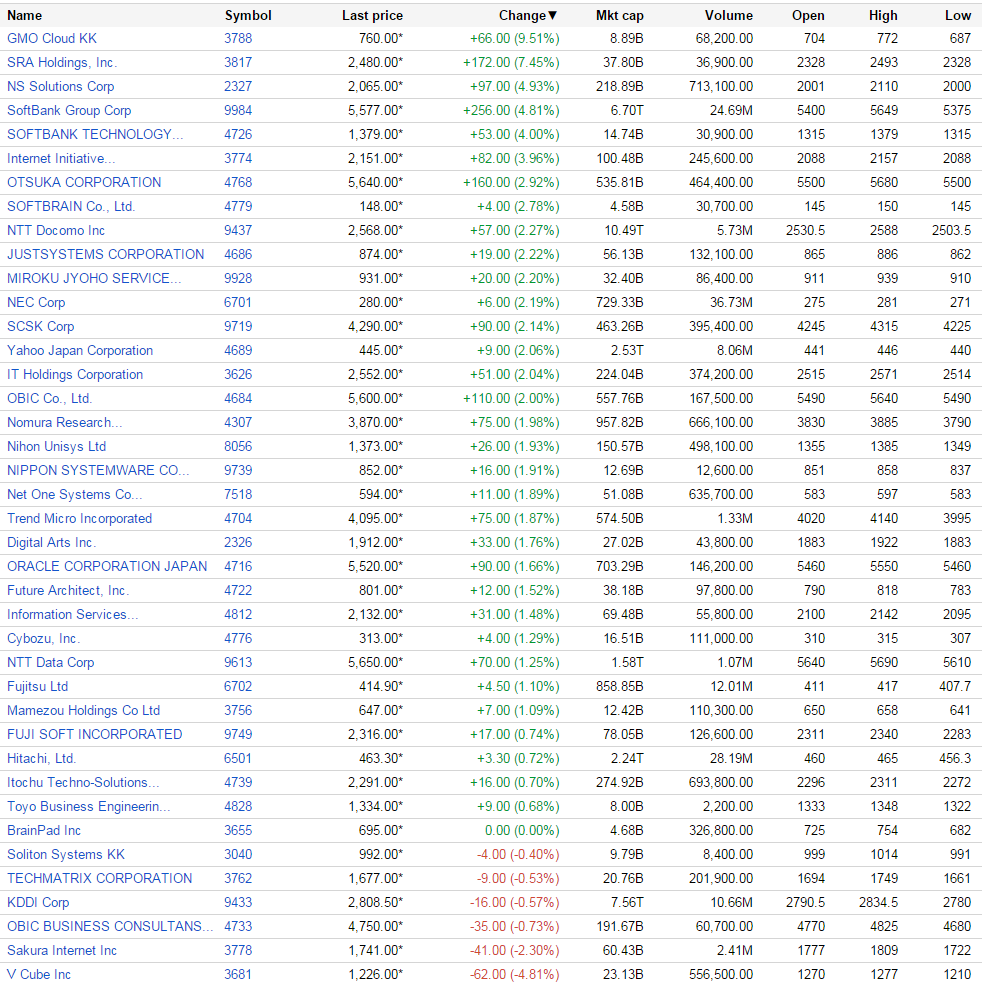Viewport: 982px width, 986px height.
Task: Click ticker symbol 6701
Action: [238, 302]
